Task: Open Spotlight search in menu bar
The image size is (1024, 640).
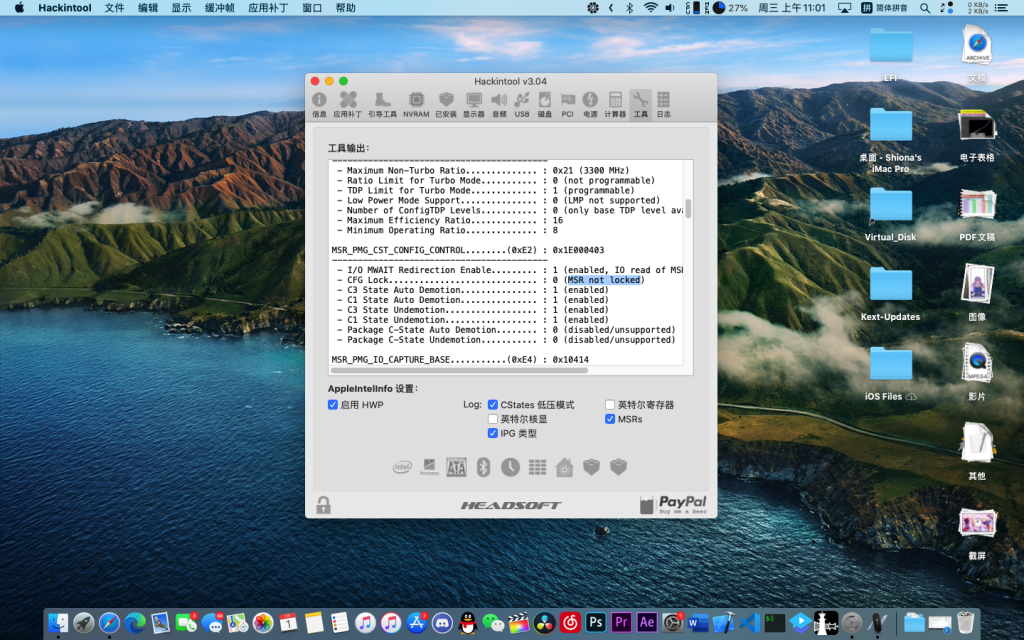Action: (925, 8)
